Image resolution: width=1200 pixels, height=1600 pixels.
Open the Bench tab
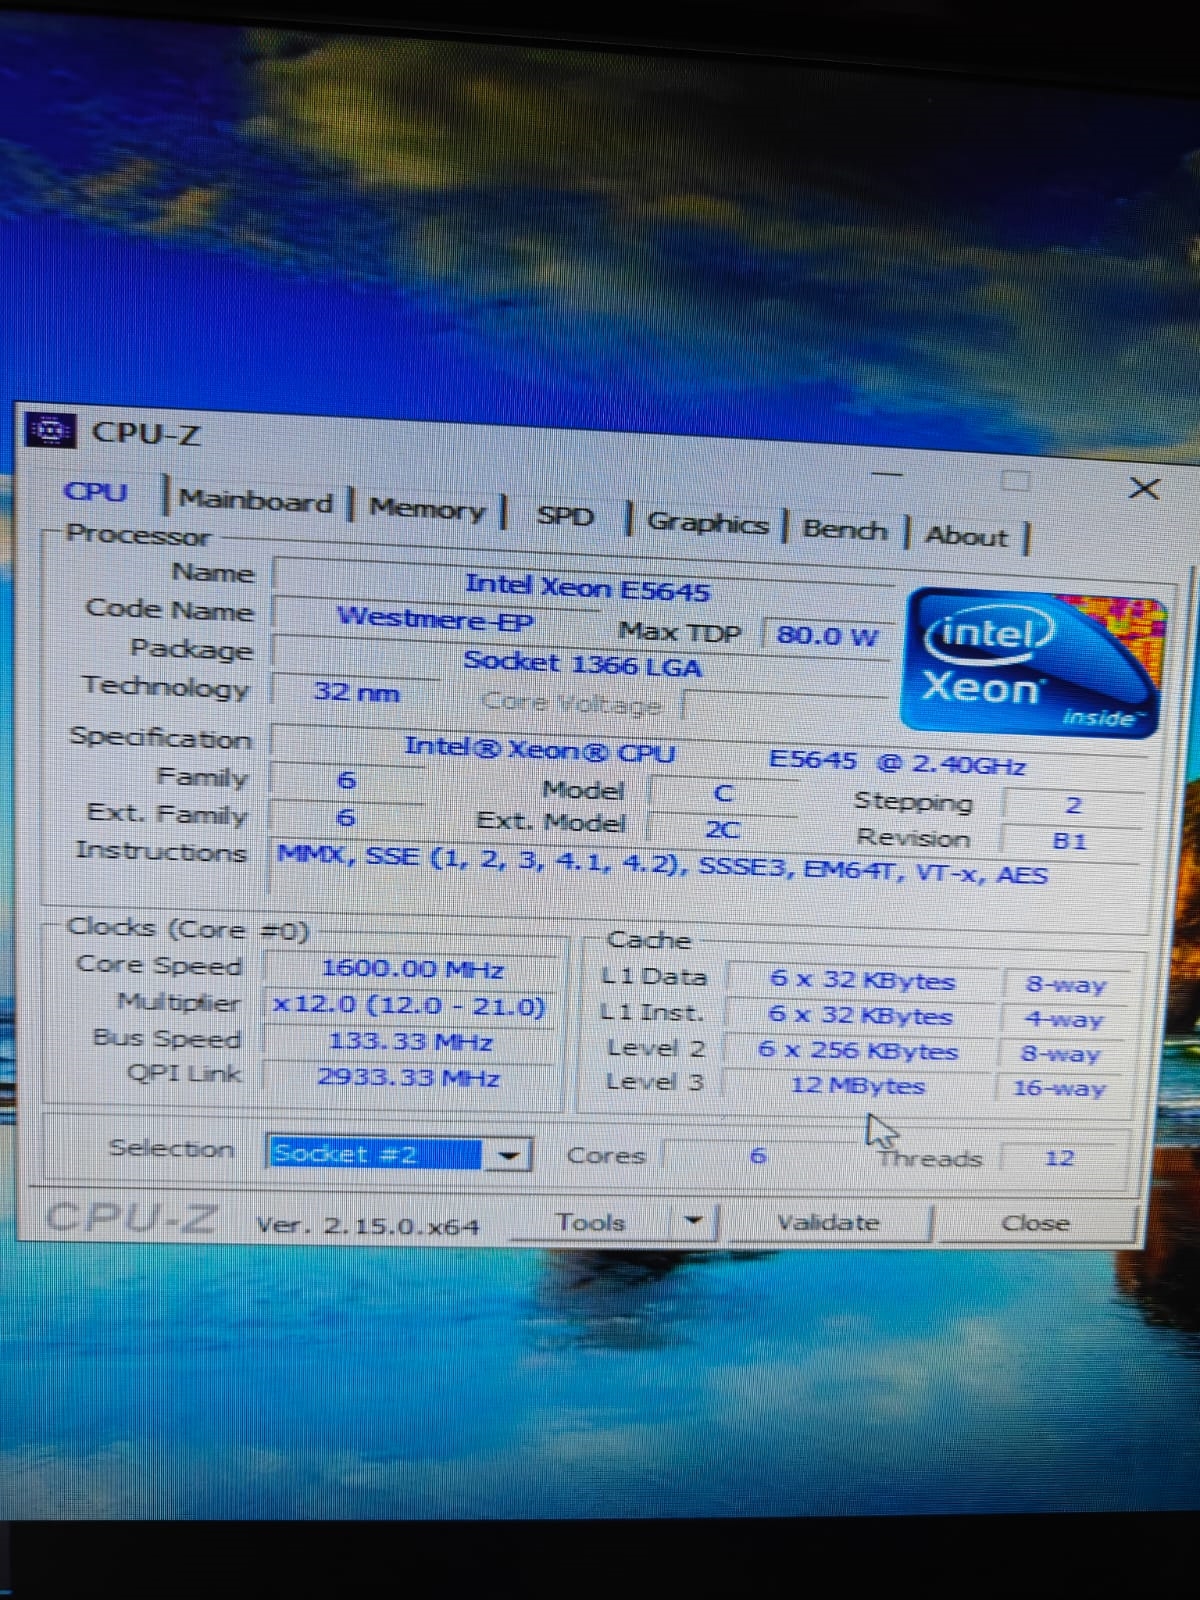tap(845, 530)
